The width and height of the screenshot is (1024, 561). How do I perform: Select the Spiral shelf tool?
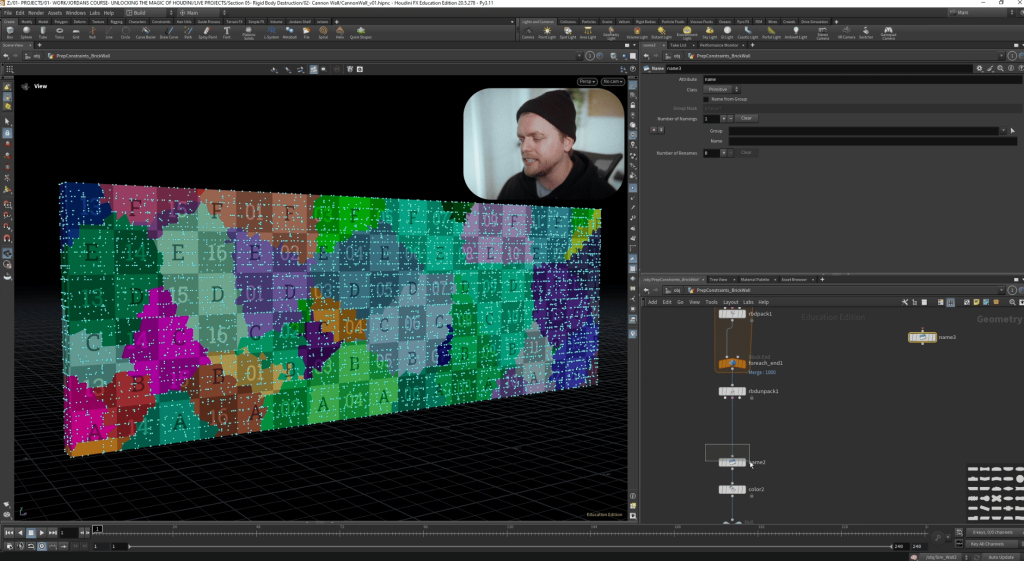pyautogui.click(x=323, y=32)
